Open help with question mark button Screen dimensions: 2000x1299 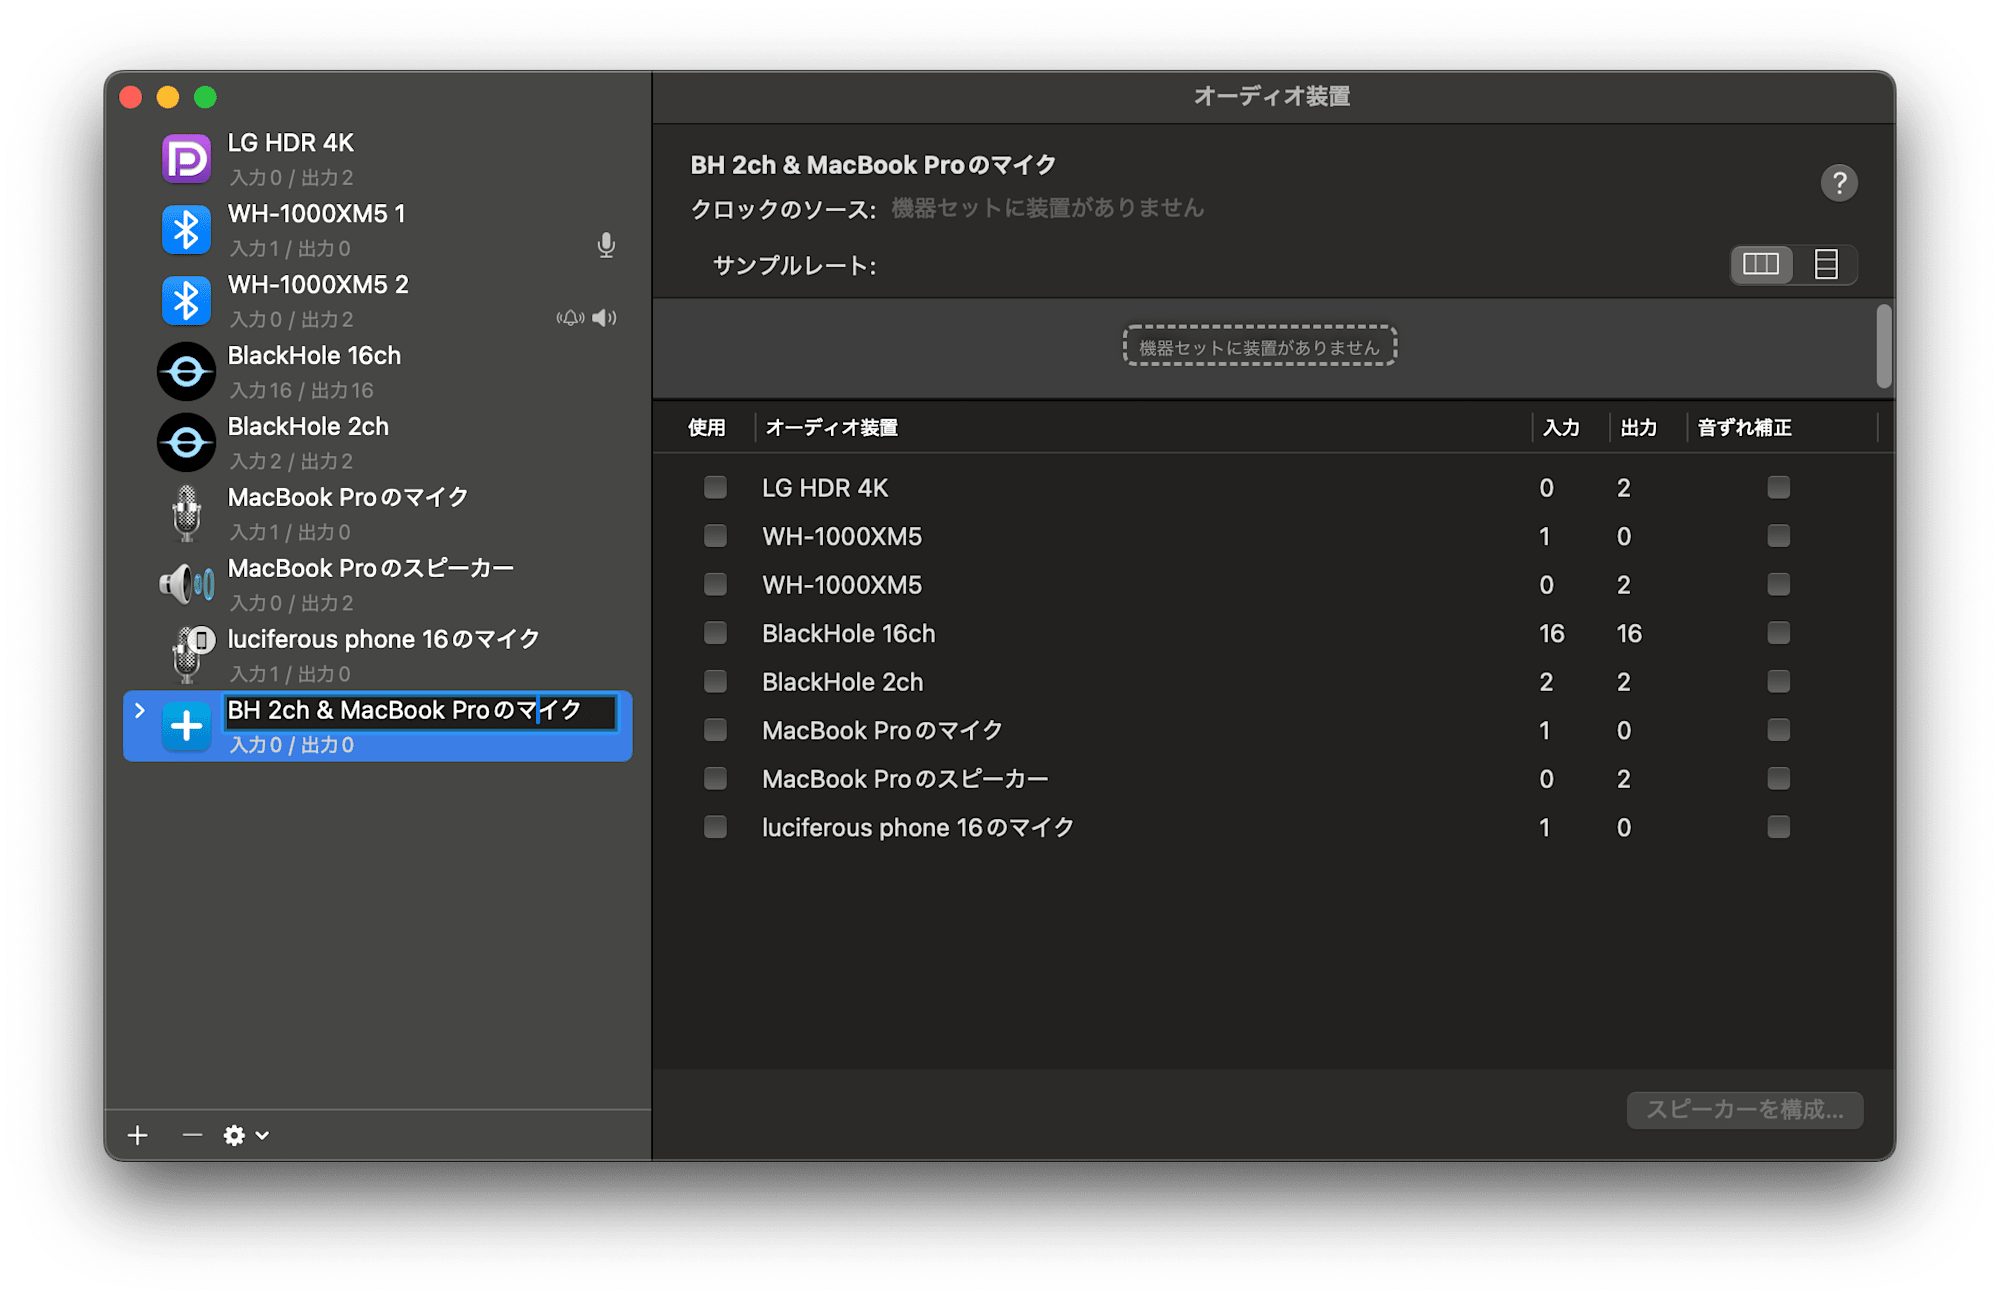(1838, 183)
